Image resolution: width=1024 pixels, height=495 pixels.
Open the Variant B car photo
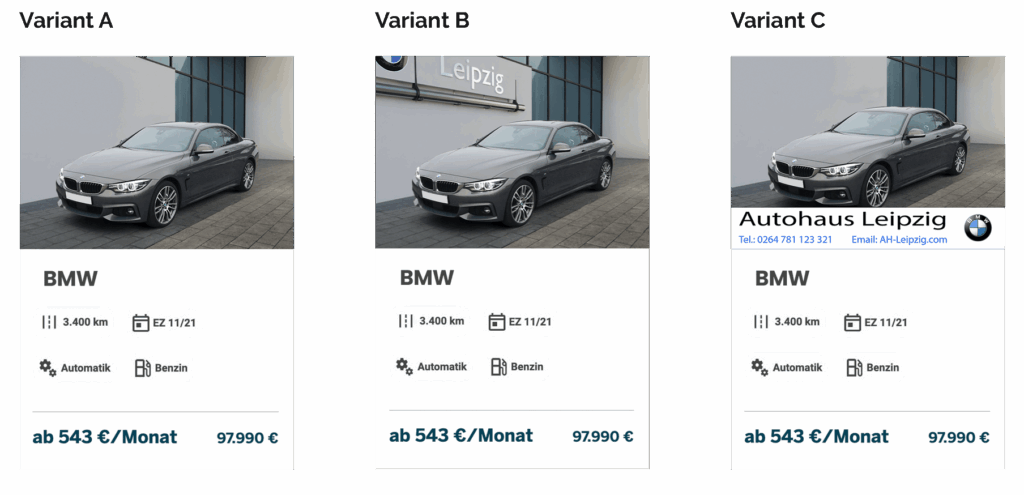click(x=512, y=152)
